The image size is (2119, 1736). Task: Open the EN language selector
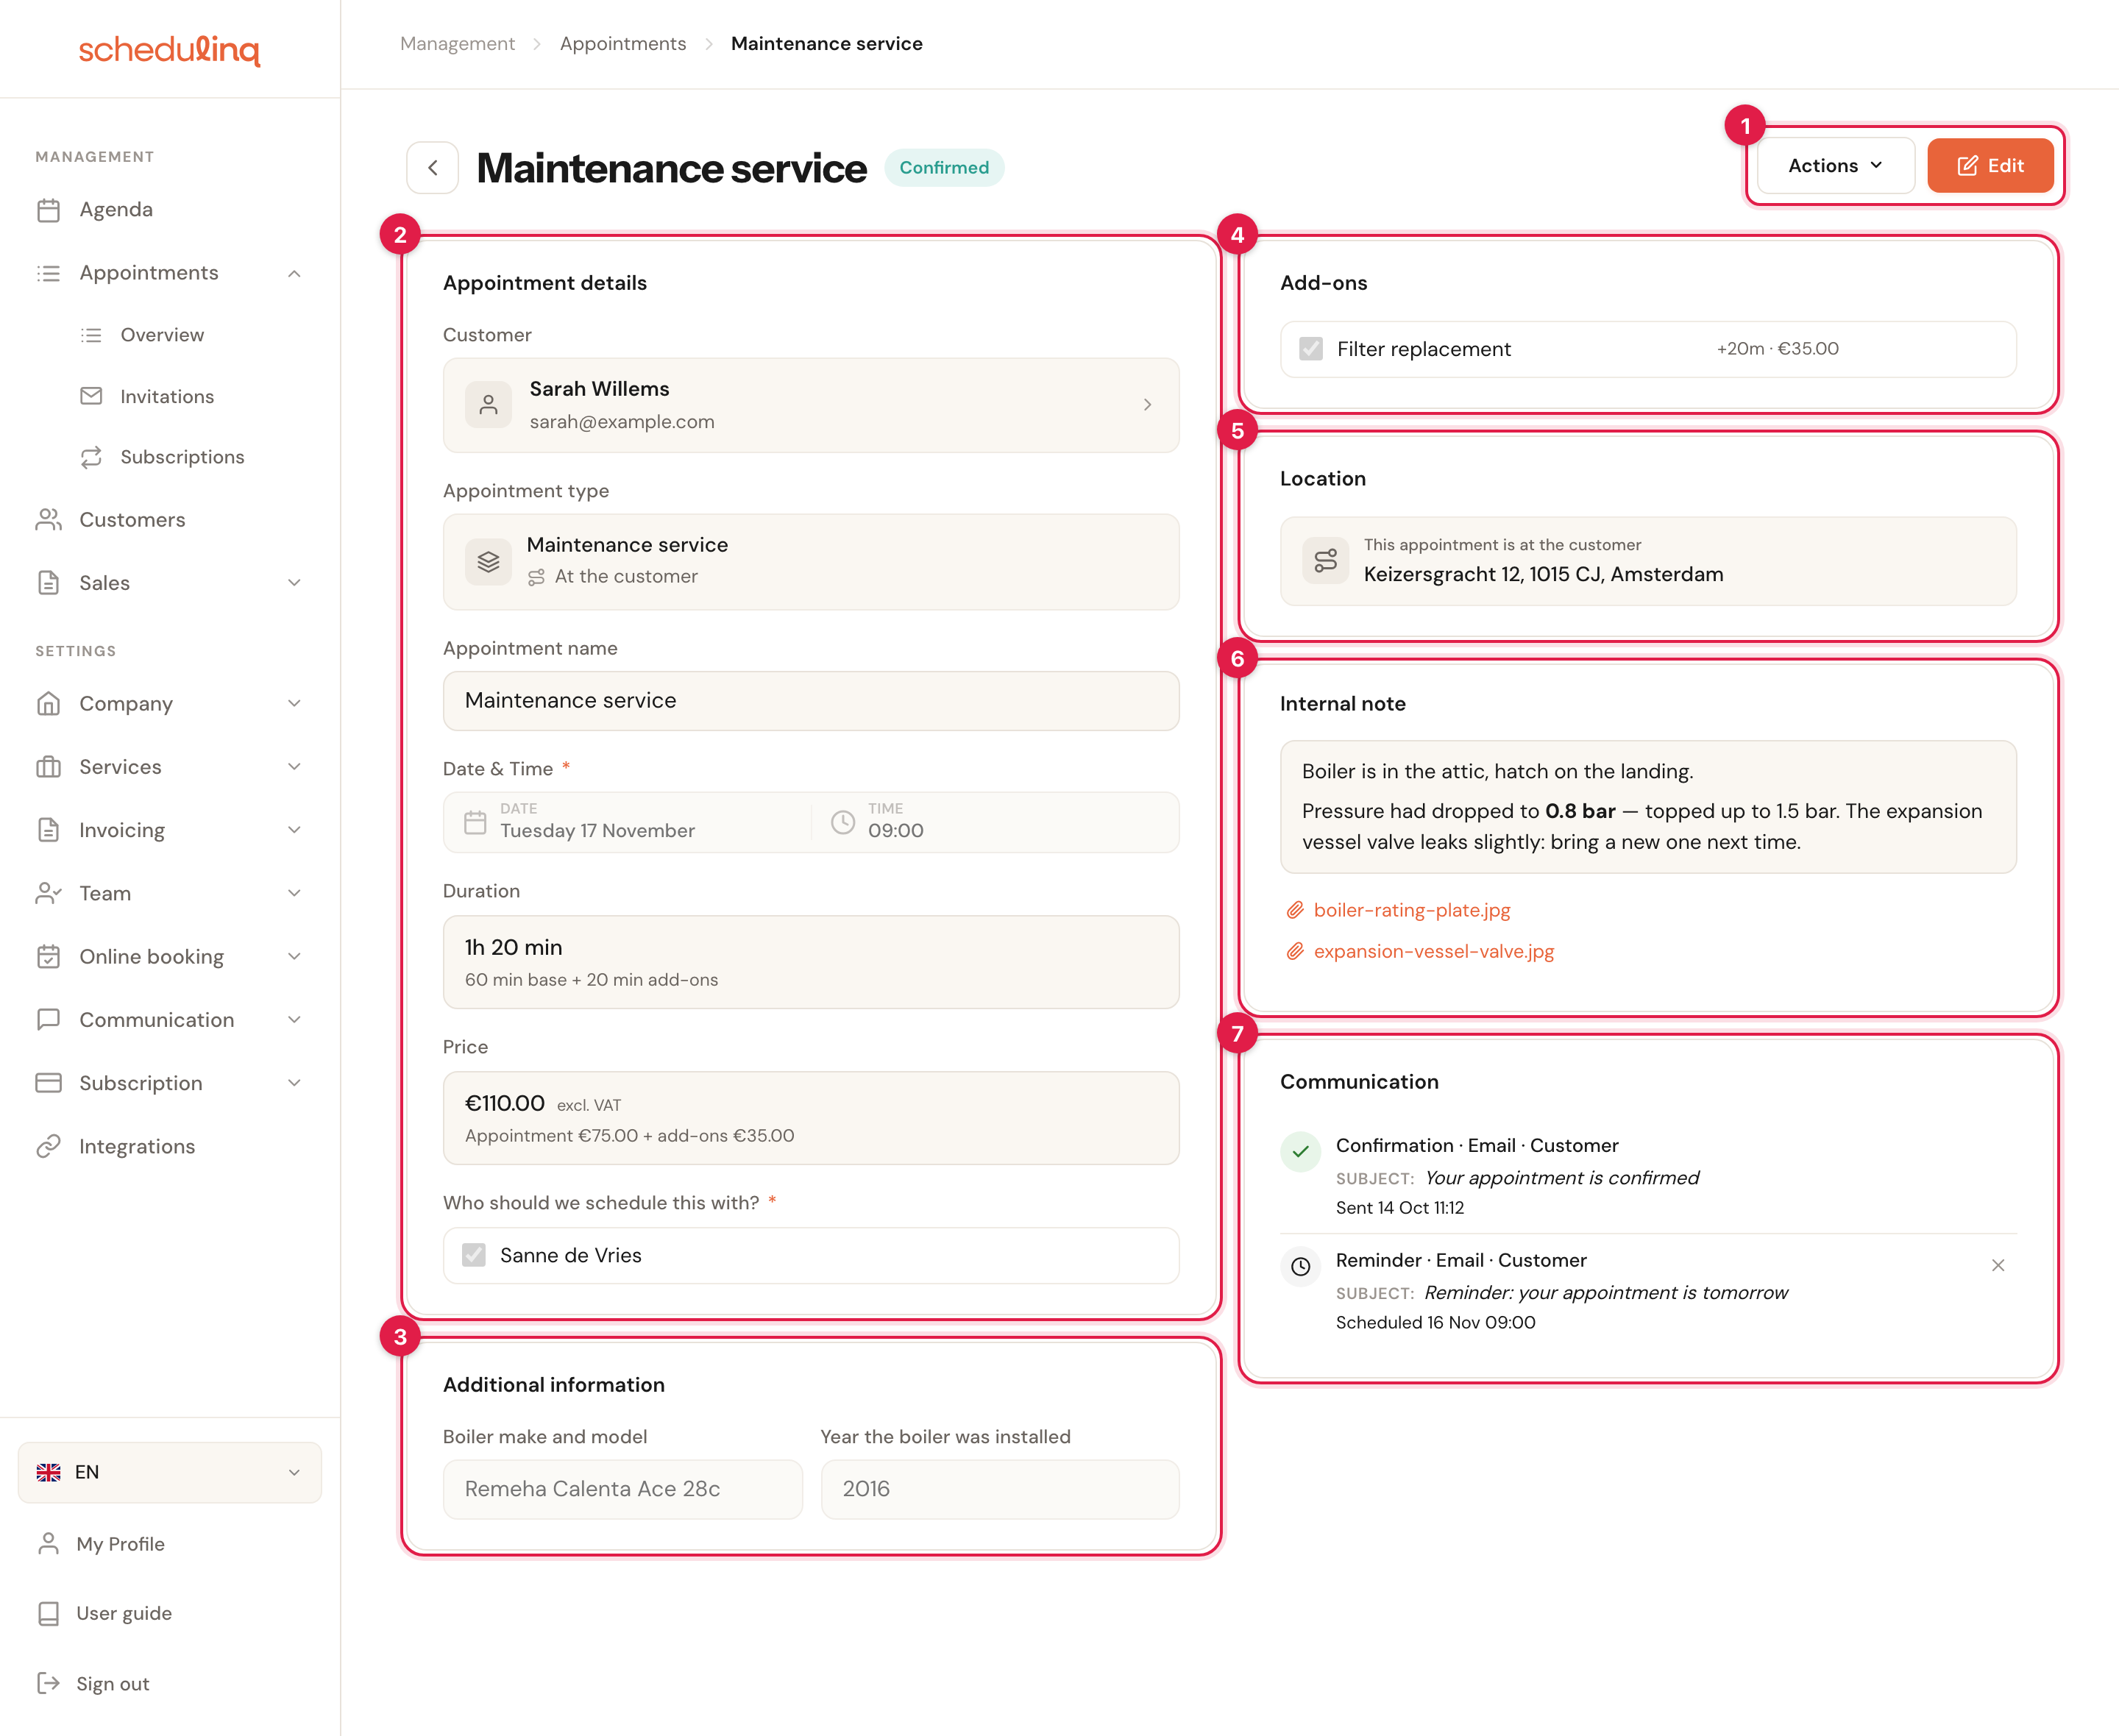[170, 1472]
